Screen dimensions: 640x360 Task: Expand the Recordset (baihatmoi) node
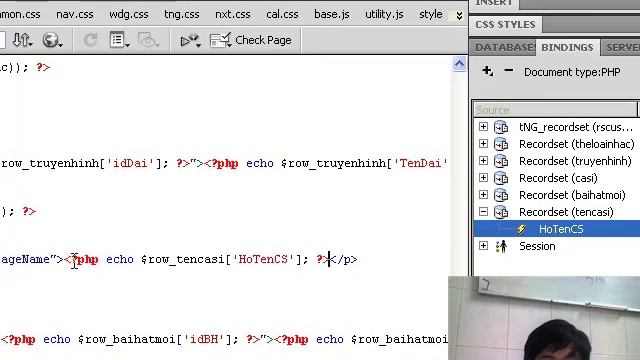pyautogui.click(x=483, y=195)
